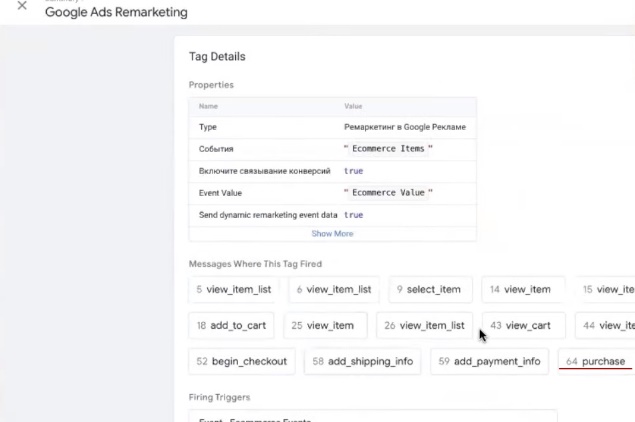This screenshot has height=422, width=635.
Task: Select message 25 view_item
Action: tap(323, 326)
